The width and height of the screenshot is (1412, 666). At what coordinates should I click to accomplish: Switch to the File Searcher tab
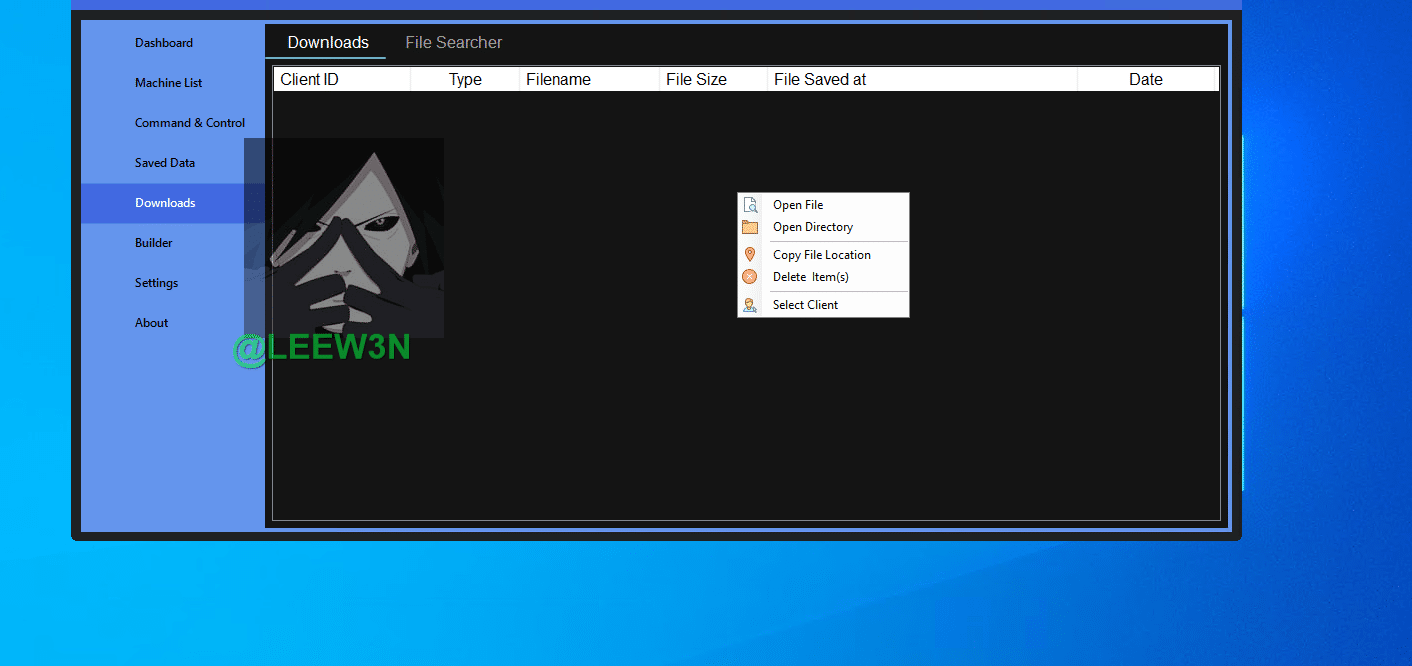click(x=453, y=42)
